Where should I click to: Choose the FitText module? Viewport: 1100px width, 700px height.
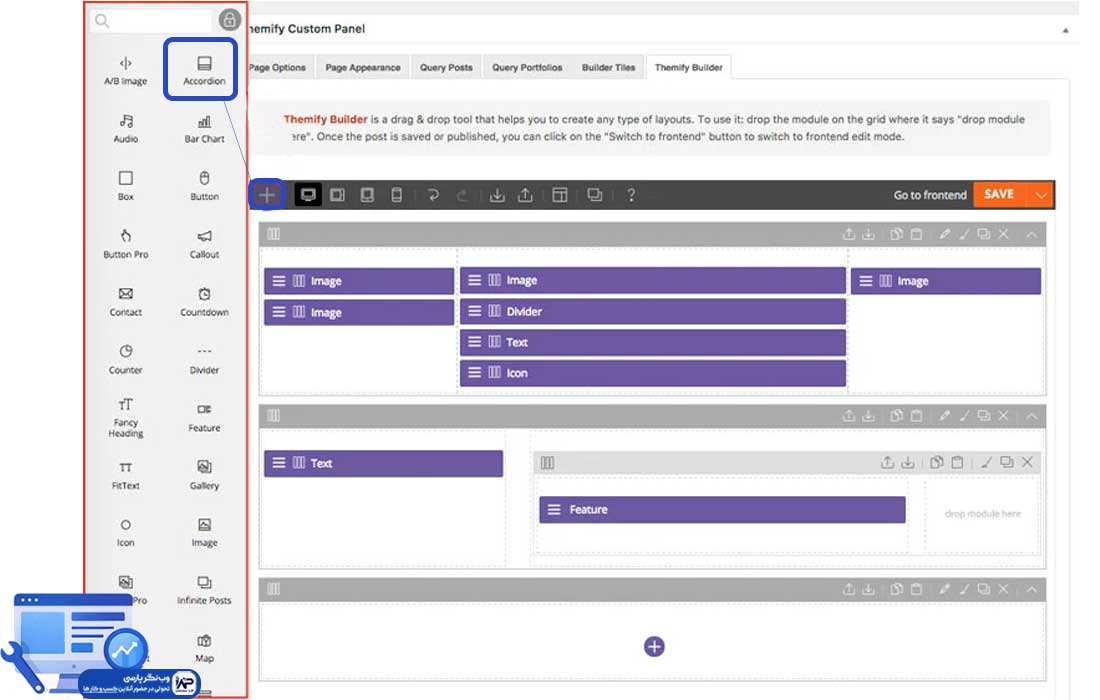[x=126, y=476]
